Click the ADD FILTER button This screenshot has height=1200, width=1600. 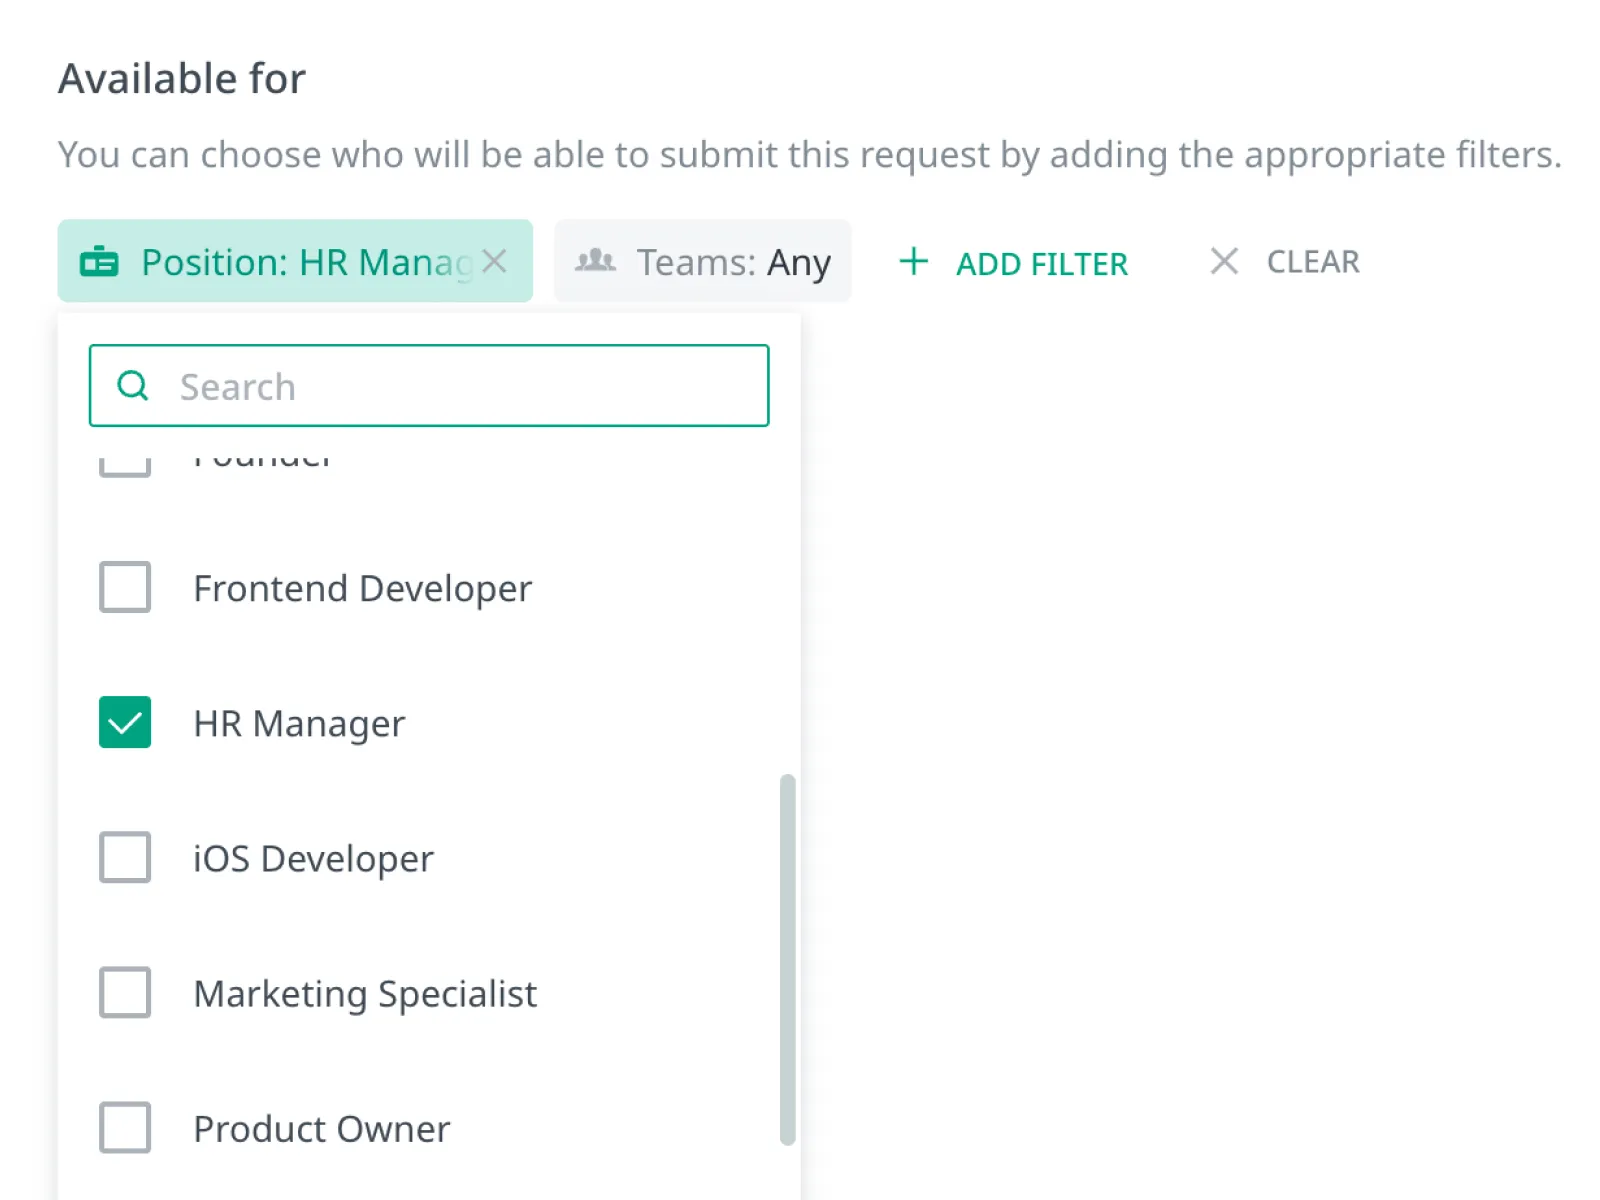click(x=1013, y=262)
